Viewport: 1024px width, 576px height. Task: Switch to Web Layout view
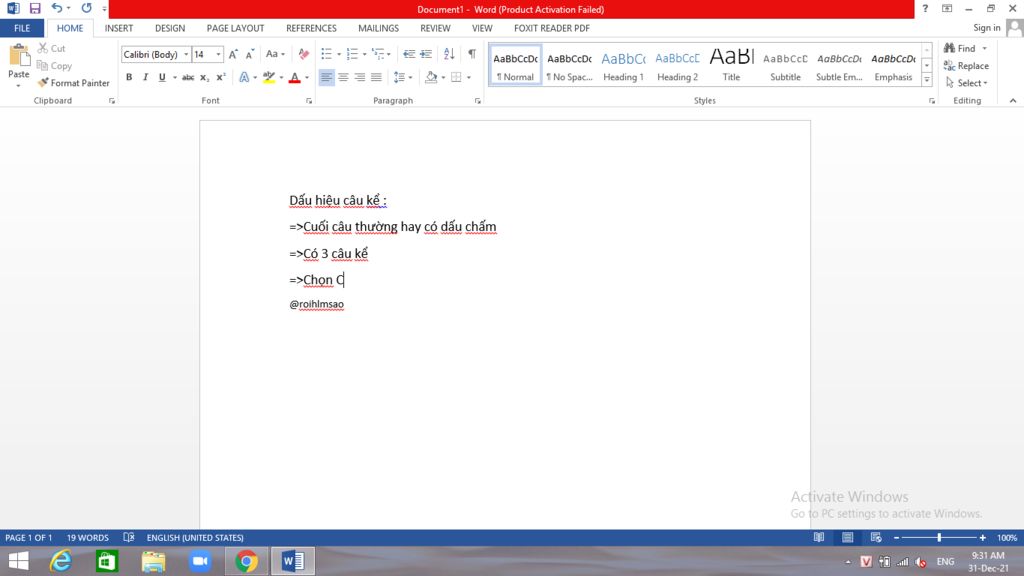pyautogui.click(x=876, y=537)
